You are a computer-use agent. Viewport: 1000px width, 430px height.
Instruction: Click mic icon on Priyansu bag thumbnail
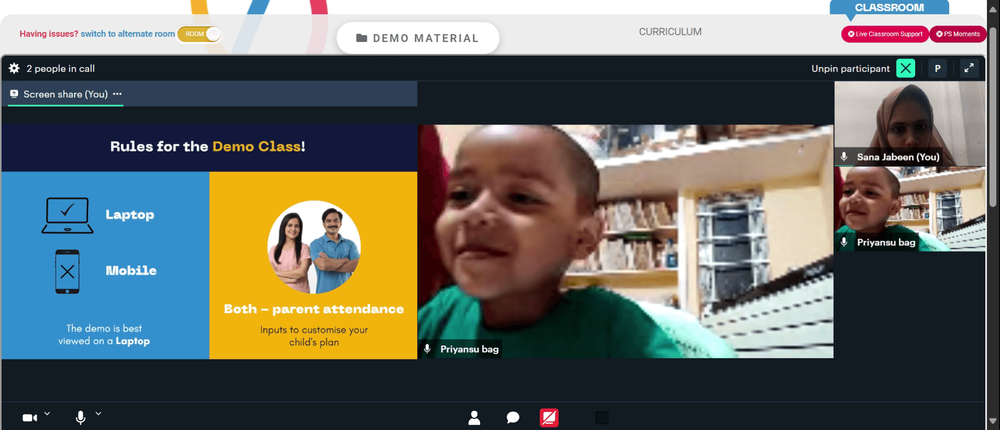[844, 242]
